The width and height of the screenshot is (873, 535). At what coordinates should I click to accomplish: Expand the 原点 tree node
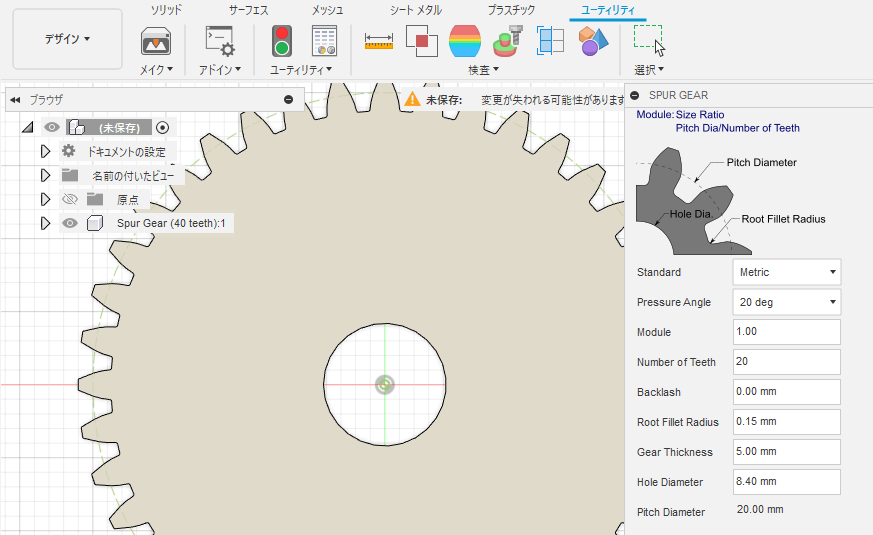pyautogui.click(x=45, y=199)
